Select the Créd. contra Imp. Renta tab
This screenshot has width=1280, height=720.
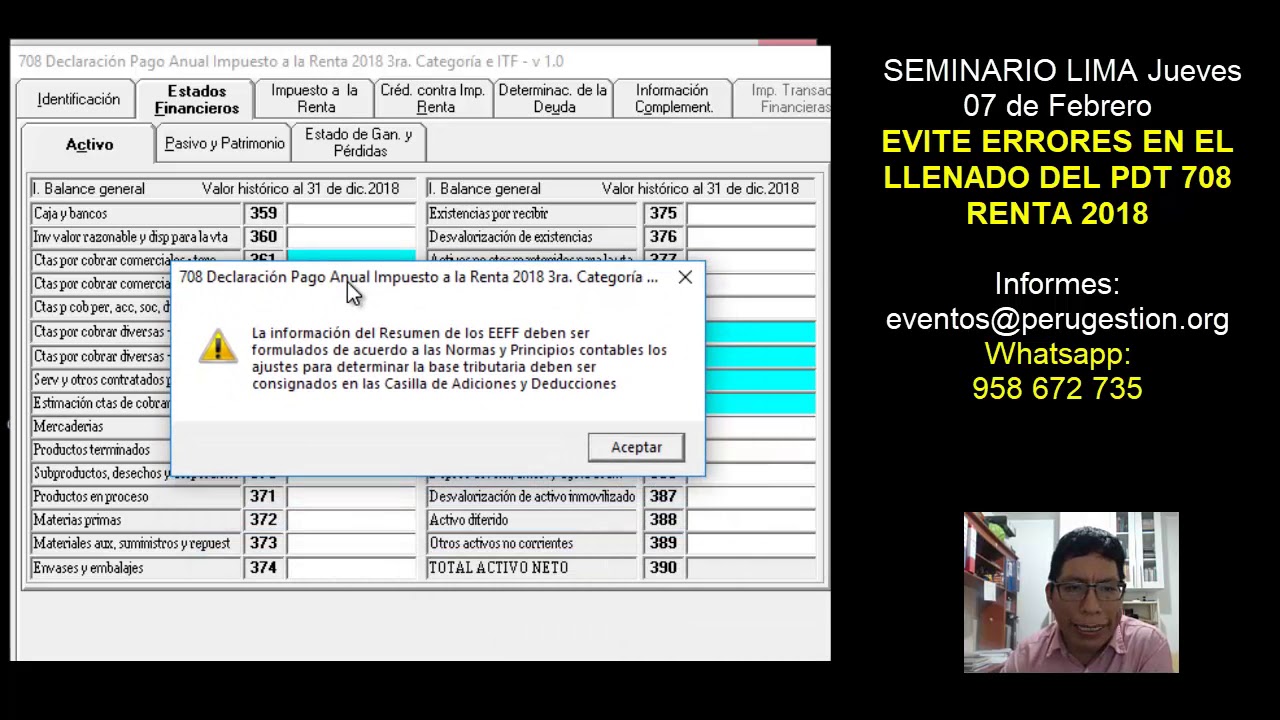pyautogui.click(x=433, y=98)
